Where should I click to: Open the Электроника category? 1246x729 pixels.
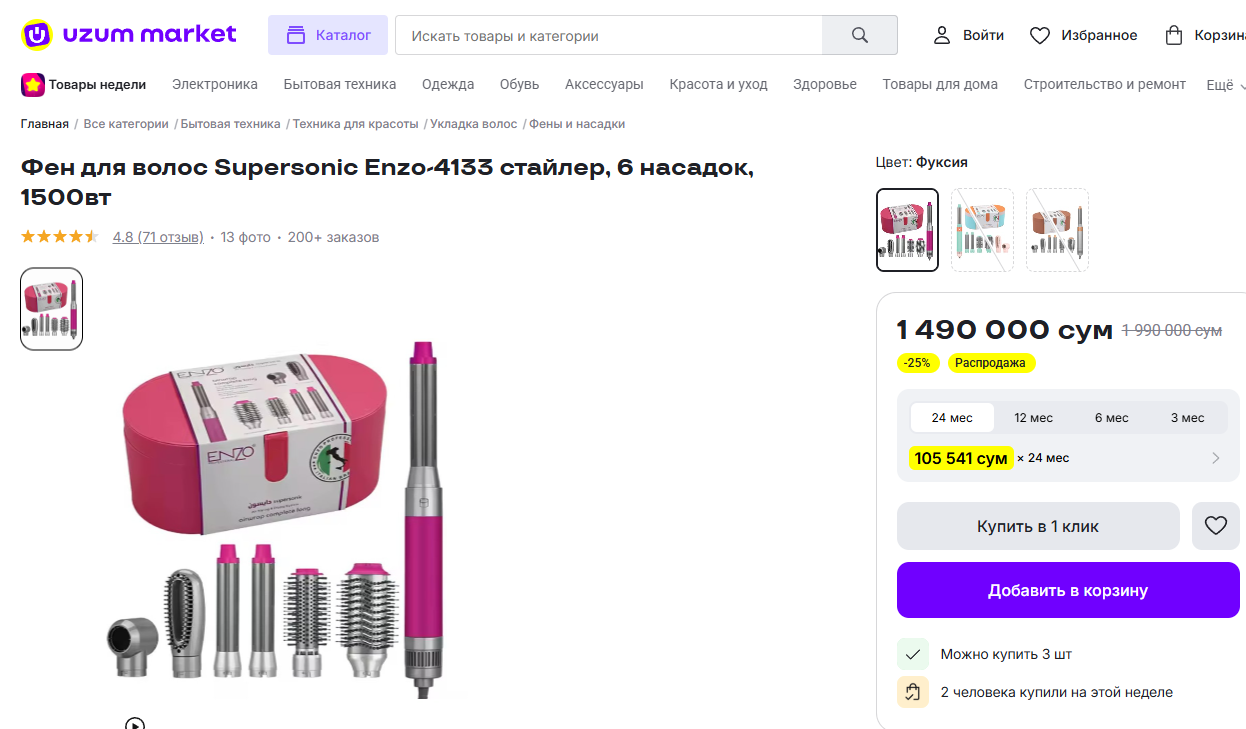214,85
